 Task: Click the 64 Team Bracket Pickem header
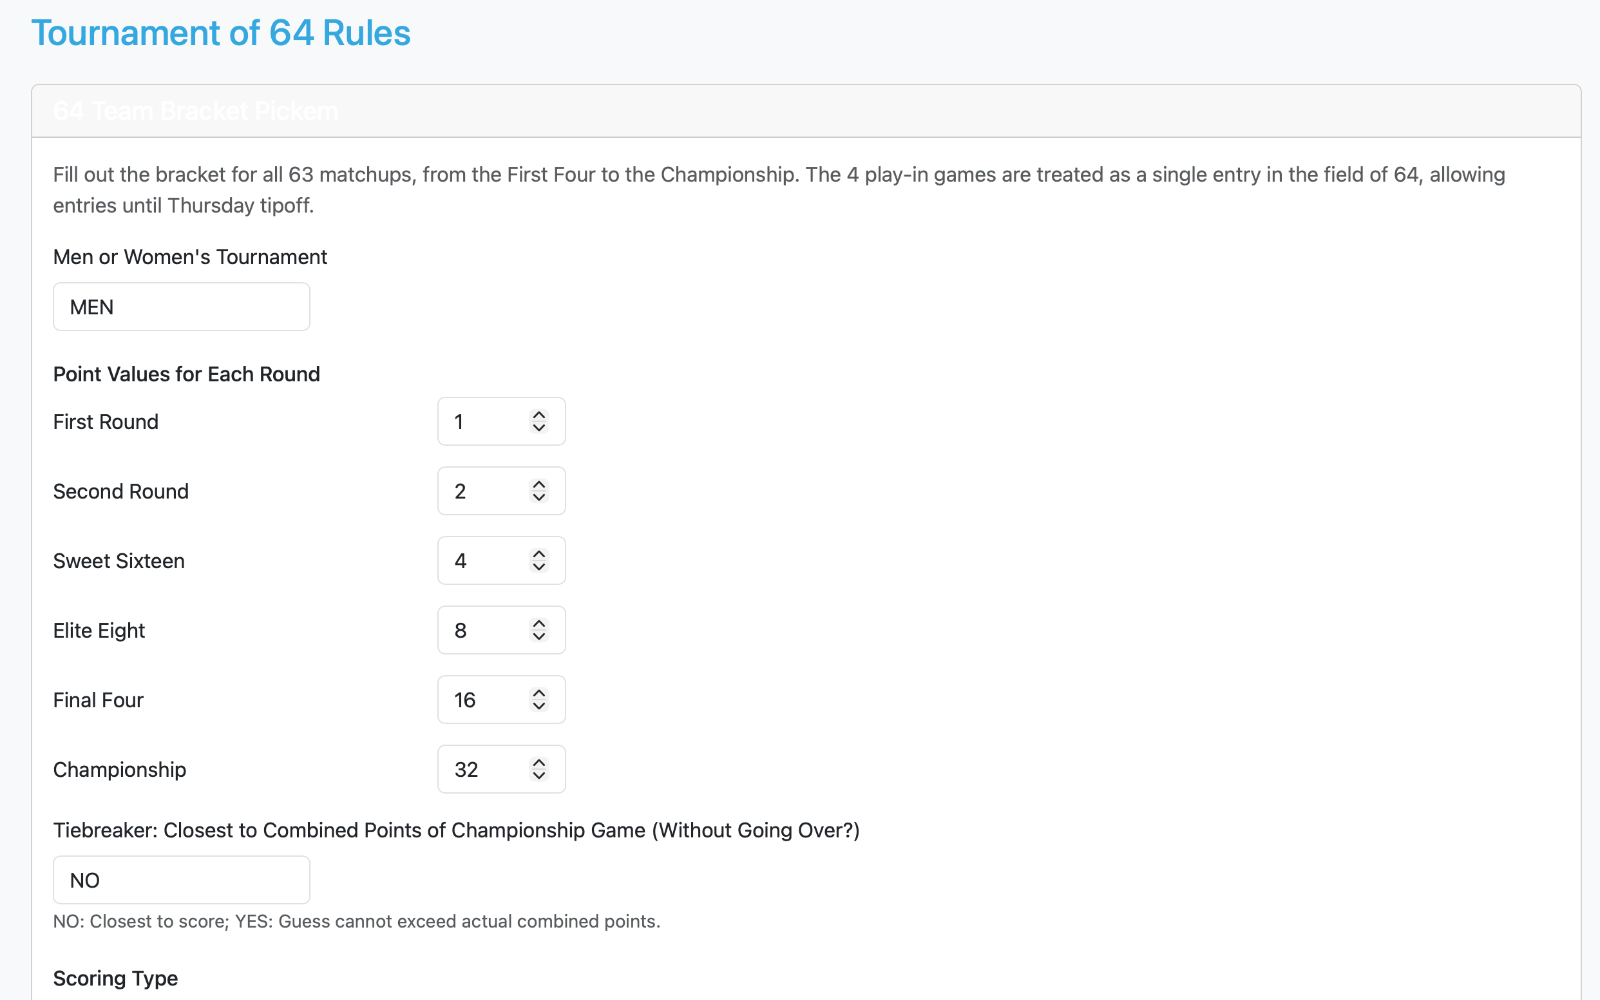pos(195,111)
